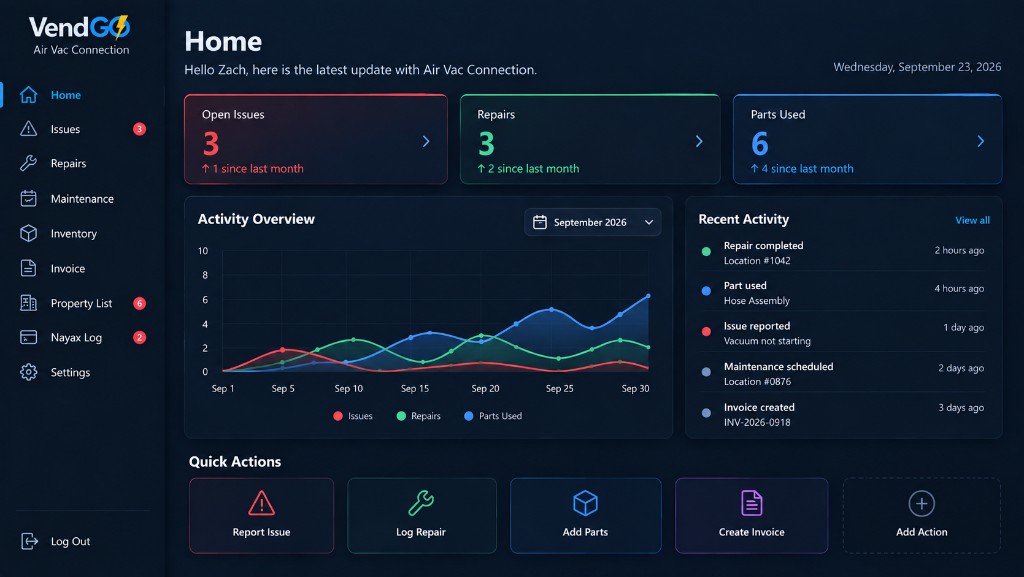The width and height of the screenshot is (1024, 577).
Task: Click the Settings gear icon
Action: [x=28, y=372]
